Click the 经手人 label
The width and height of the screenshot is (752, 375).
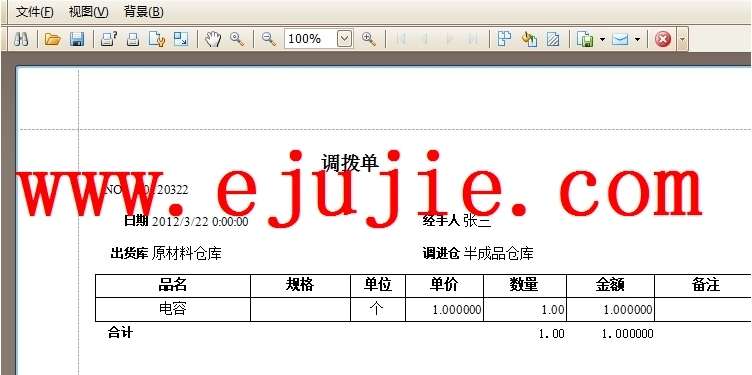[x=441, y=221]
